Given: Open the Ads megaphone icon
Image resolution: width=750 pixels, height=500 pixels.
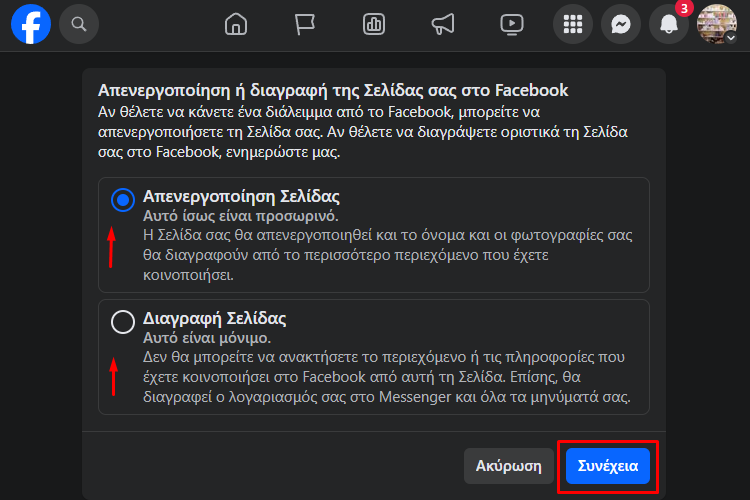Looking at the screenshot, I should (x=443, y=24).
